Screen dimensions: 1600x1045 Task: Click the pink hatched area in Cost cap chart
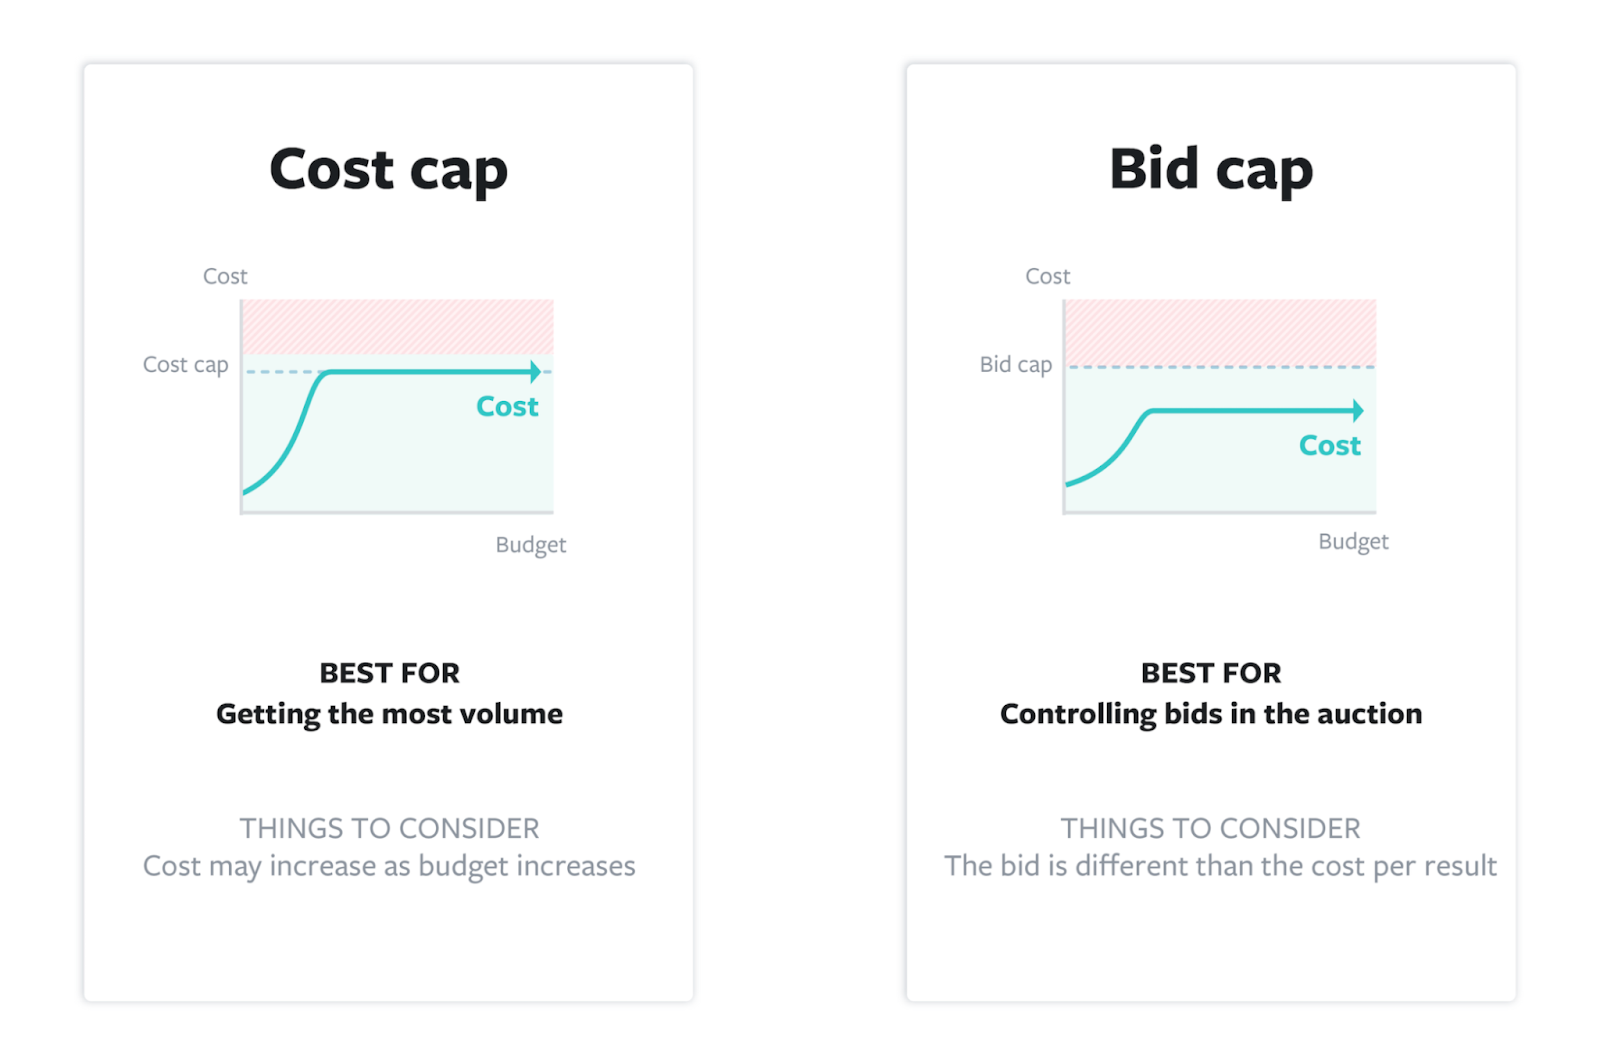tap(397, 326)
